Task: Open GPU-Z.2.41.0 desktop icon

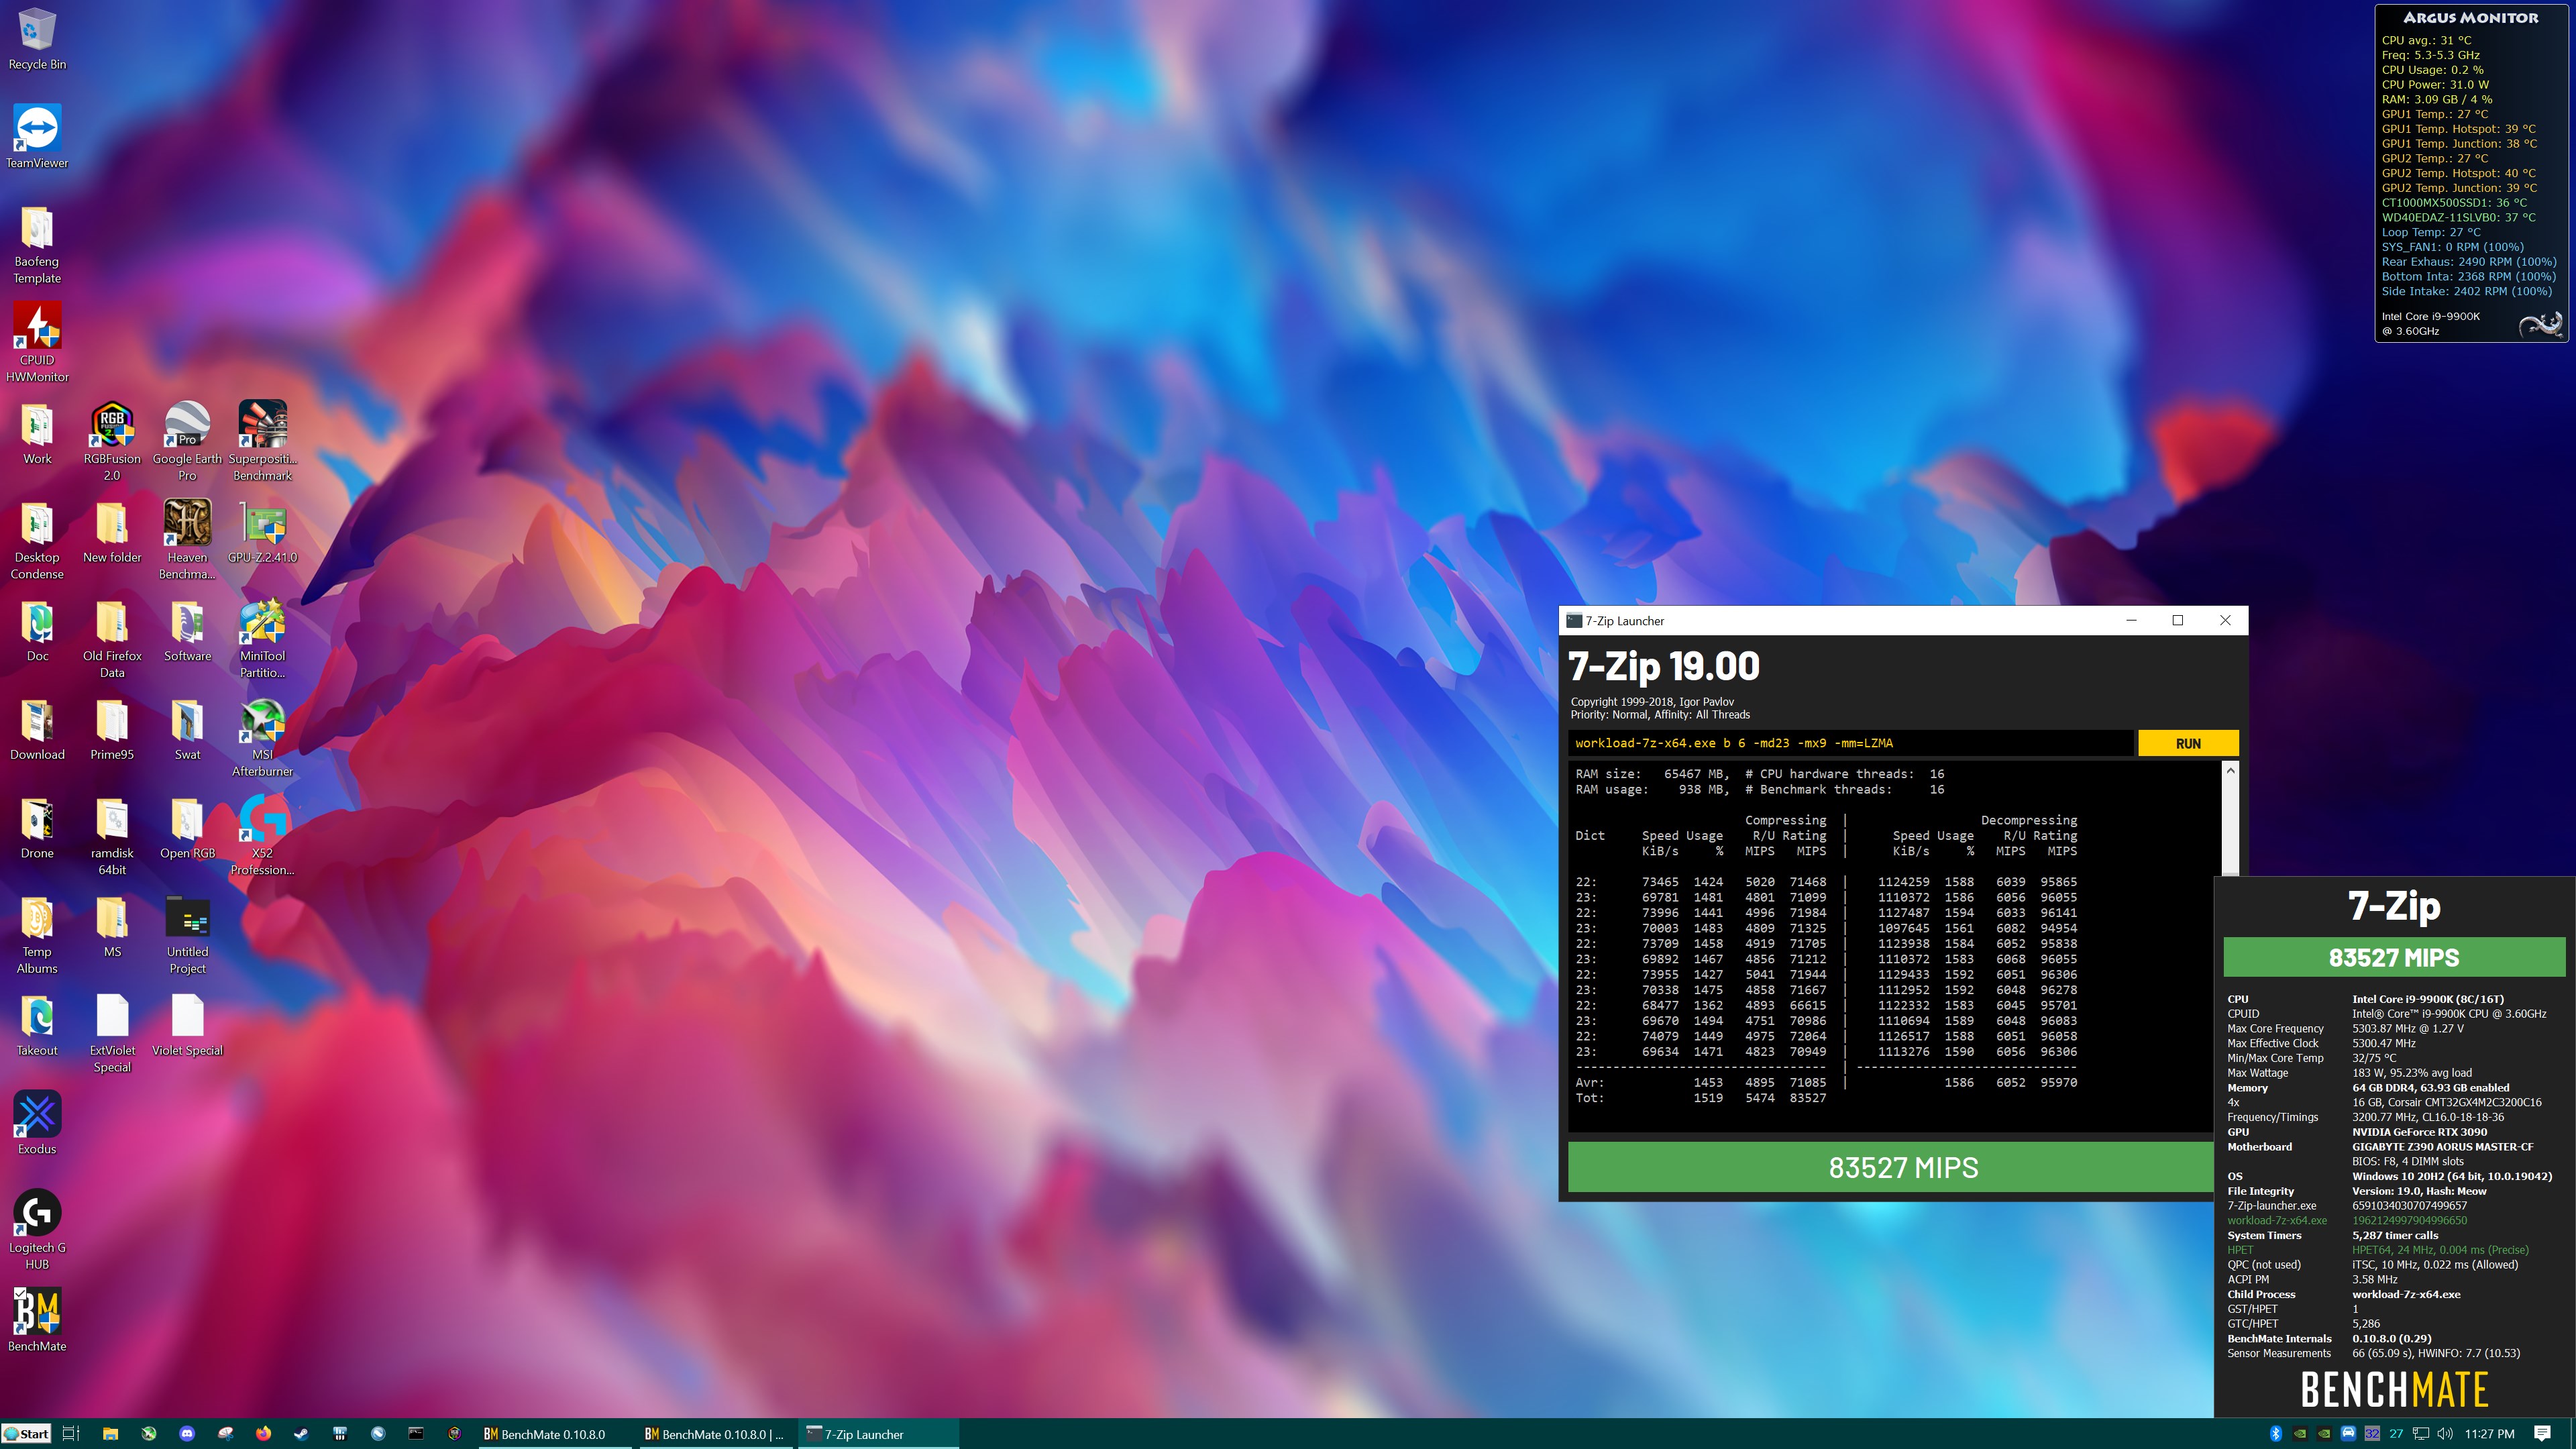Action: coord(262,532)
